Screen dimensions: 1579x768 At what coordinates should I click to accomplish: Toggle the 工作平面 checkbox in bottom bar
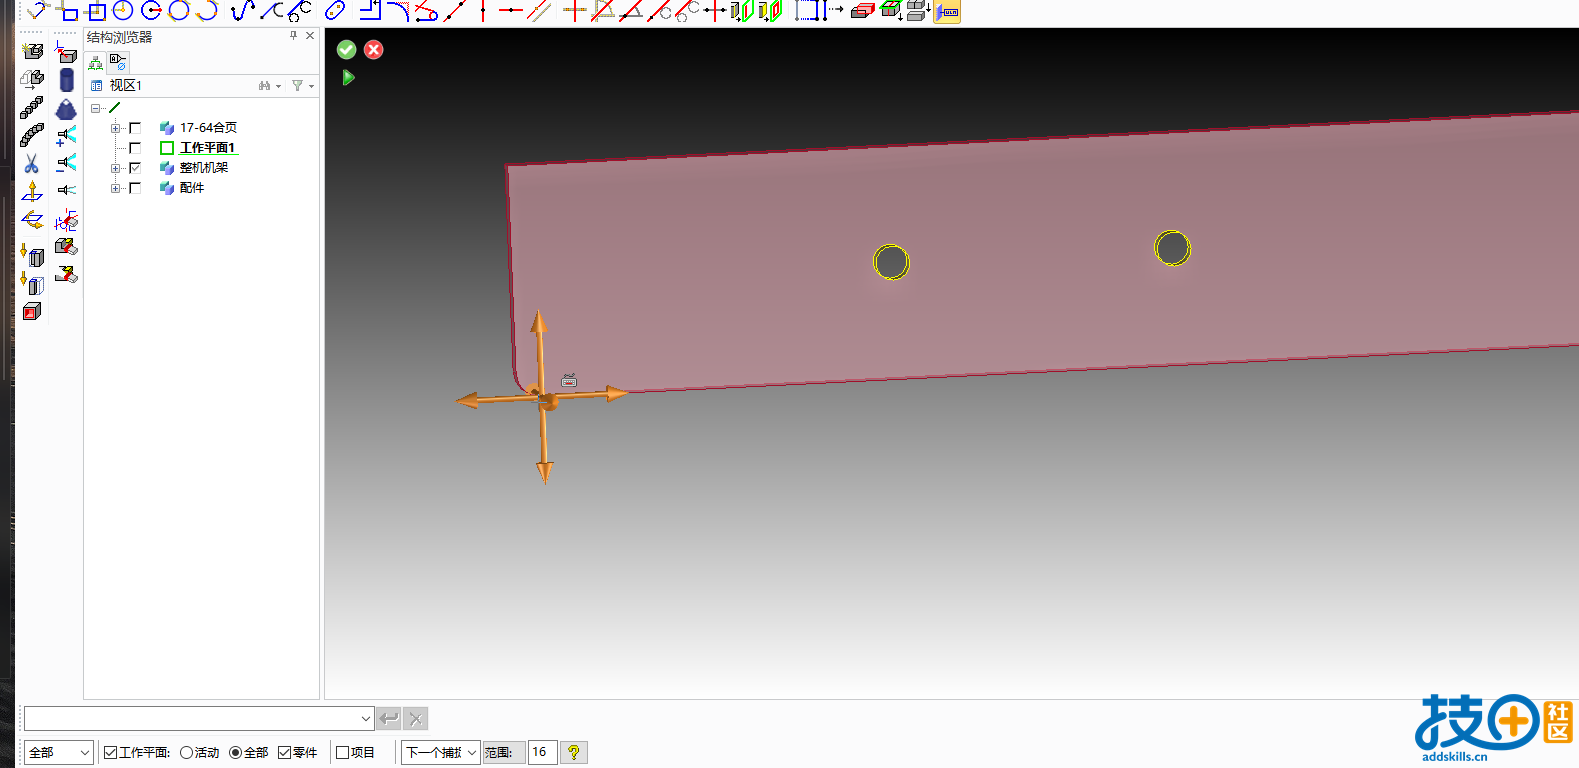point(111,752)
